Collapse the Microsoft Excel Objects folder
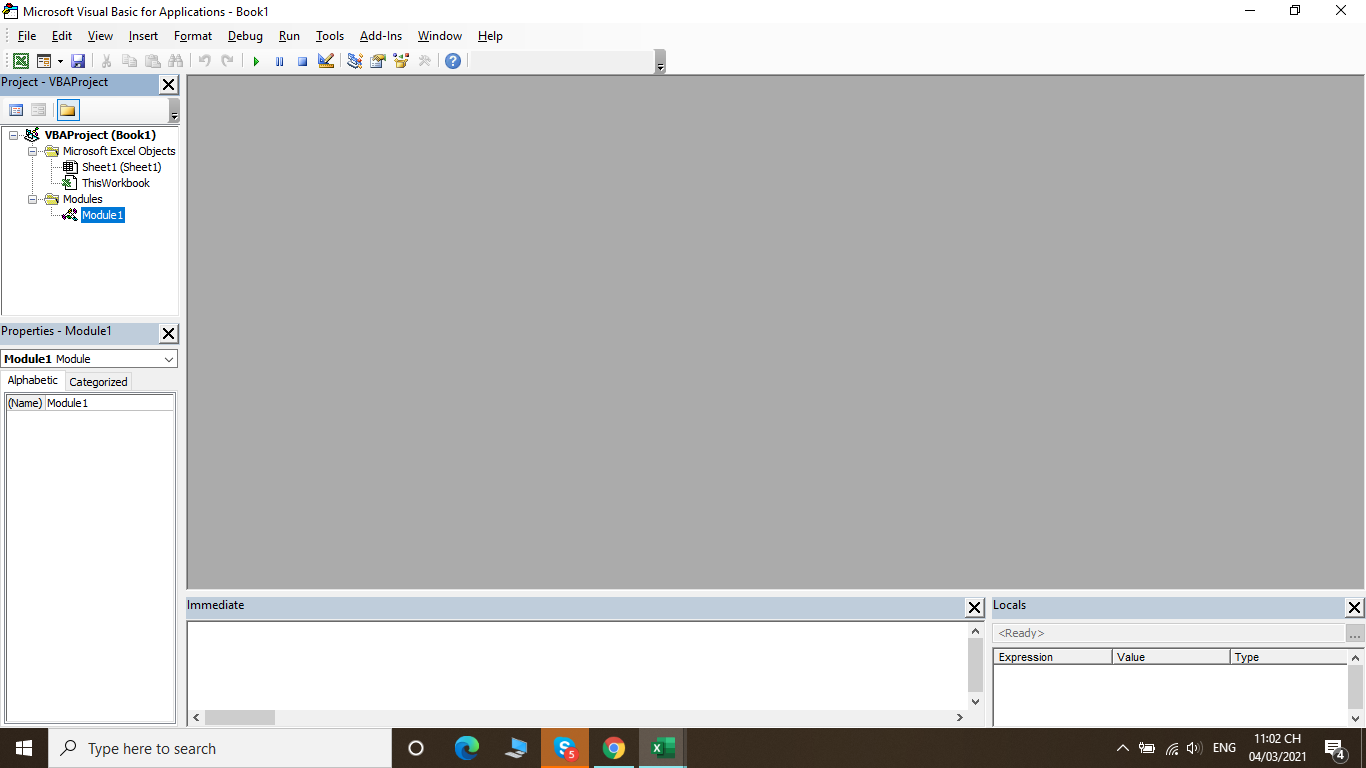 tap(33, 151)
